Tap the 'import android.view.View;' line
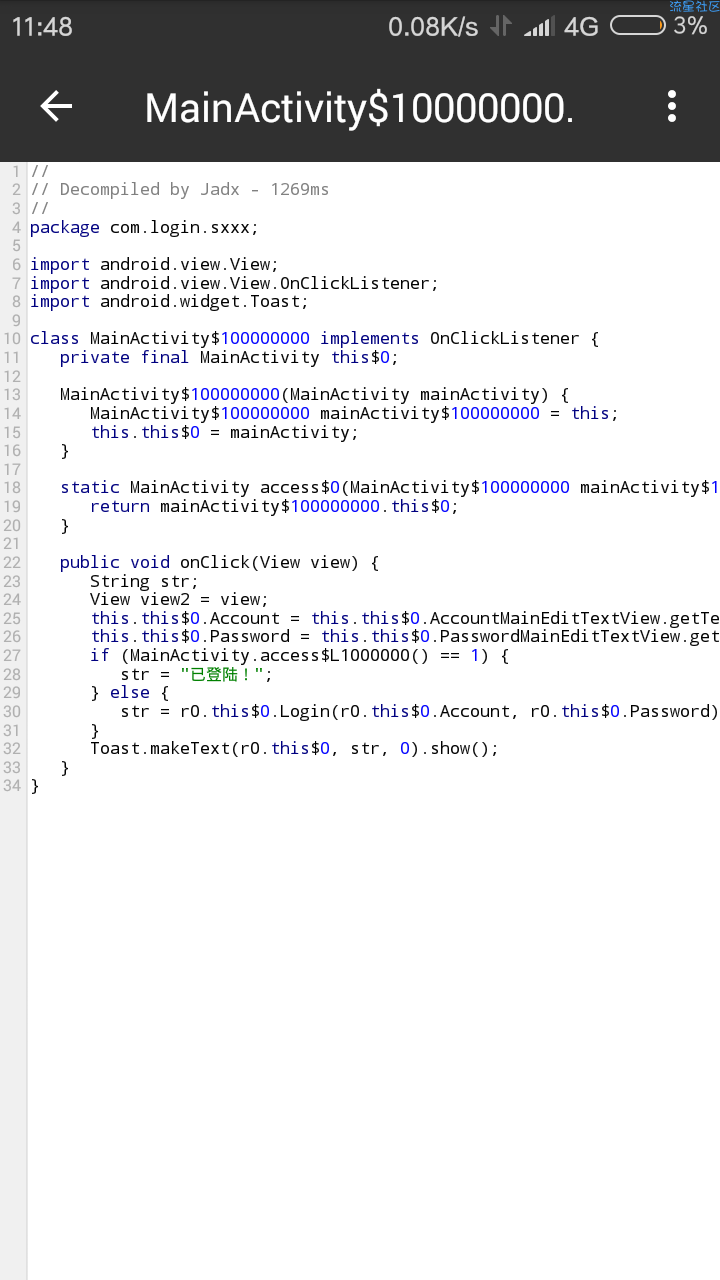The height and width of the screenshot is (1280, 720). tap(154, 265)
